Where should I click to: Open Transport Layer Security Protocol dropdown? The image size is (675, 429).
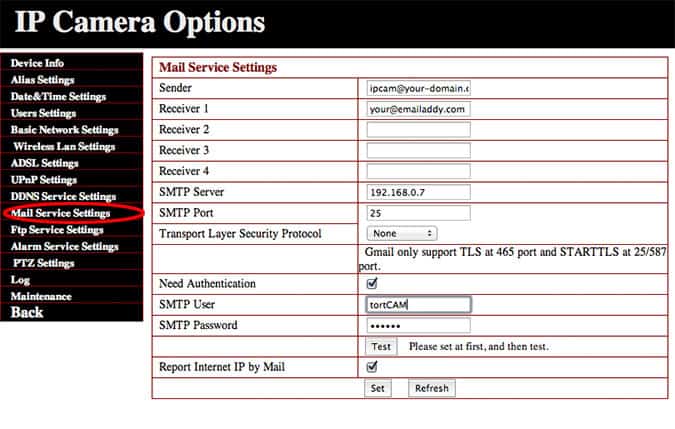pos(402,233)
